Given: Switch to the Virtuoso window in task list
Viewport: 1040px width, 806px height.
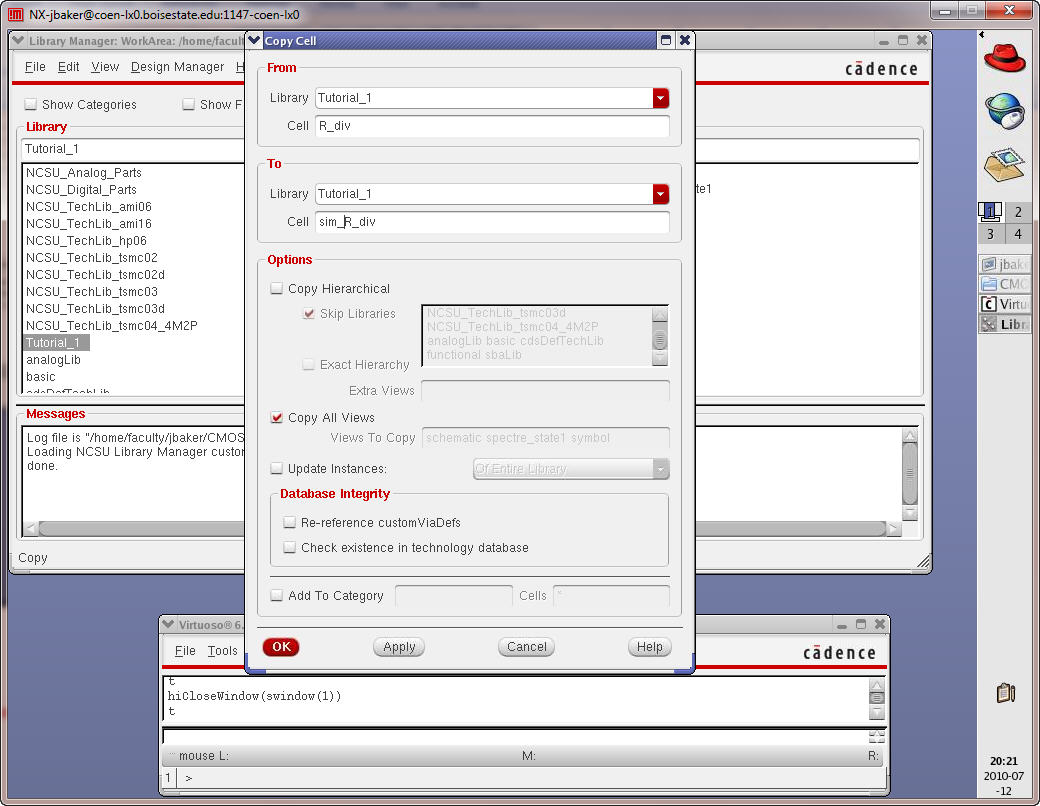Looking at the screenshot, I should pos(1005,304).
